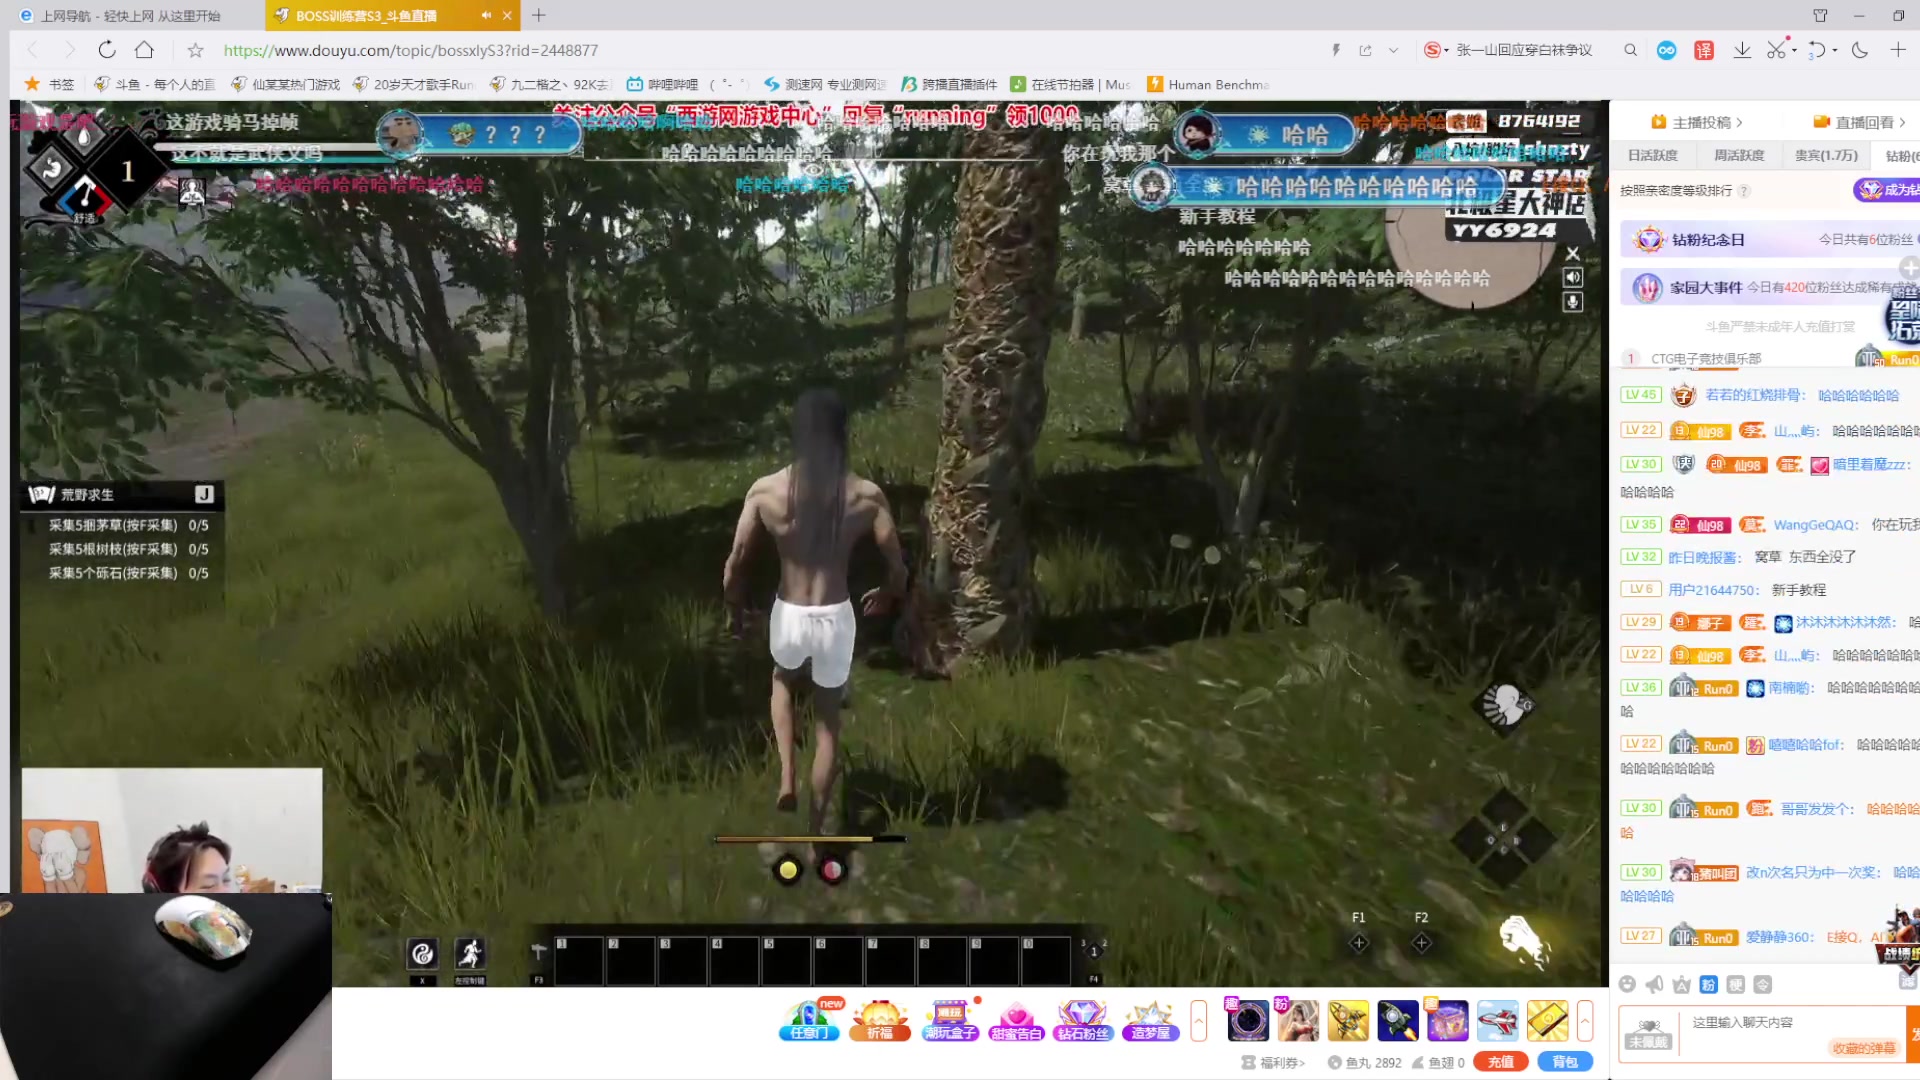This screenshot has height=1080, width=1920.
Task: Mute the BOSS训练赛S3 tab audio
Action: pyautogui.click(x=486, y=15)
